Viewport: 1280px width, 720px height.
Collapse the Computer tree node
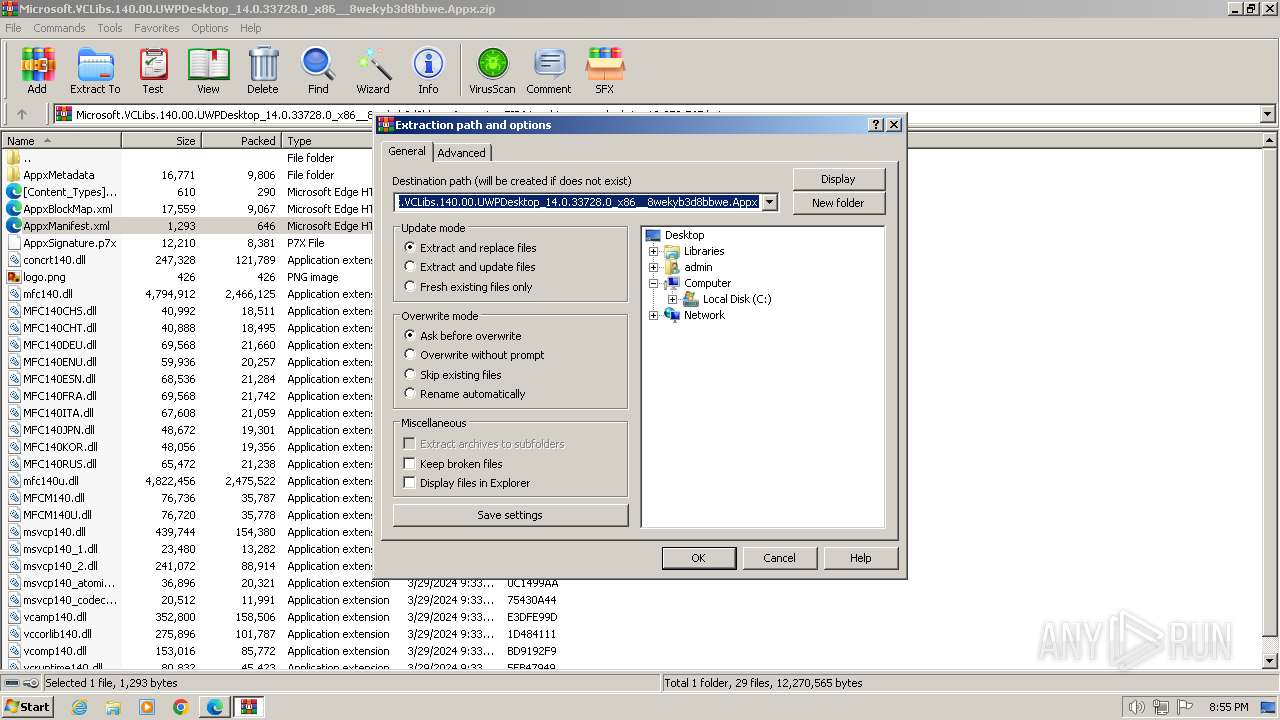[x=654, y=283]
